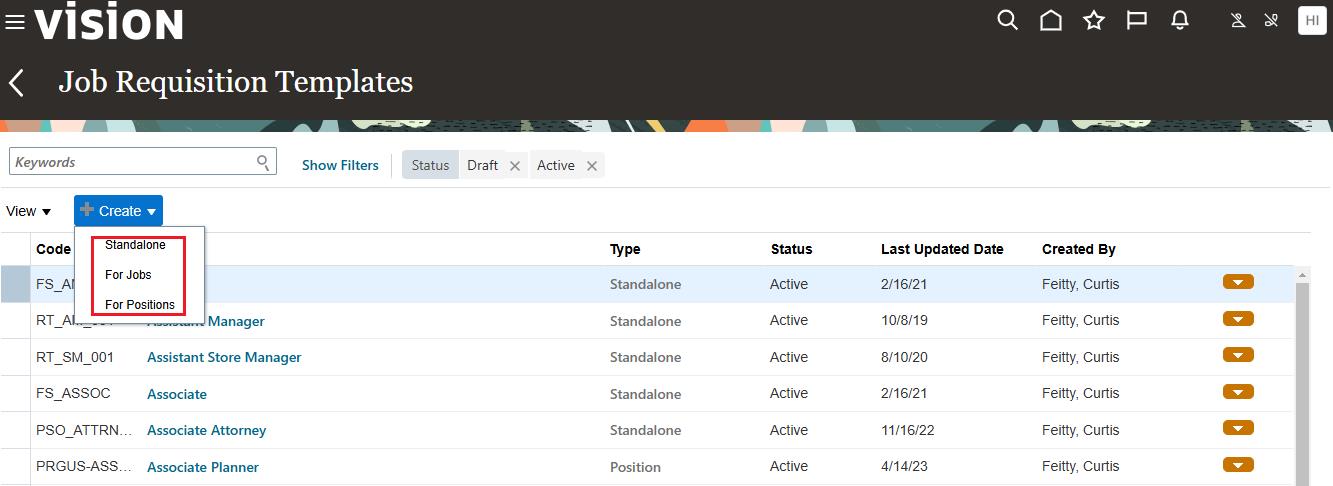Screen dimensions: 1333x486
Task: Open notifications bell icon
Action: (1180, 21)
